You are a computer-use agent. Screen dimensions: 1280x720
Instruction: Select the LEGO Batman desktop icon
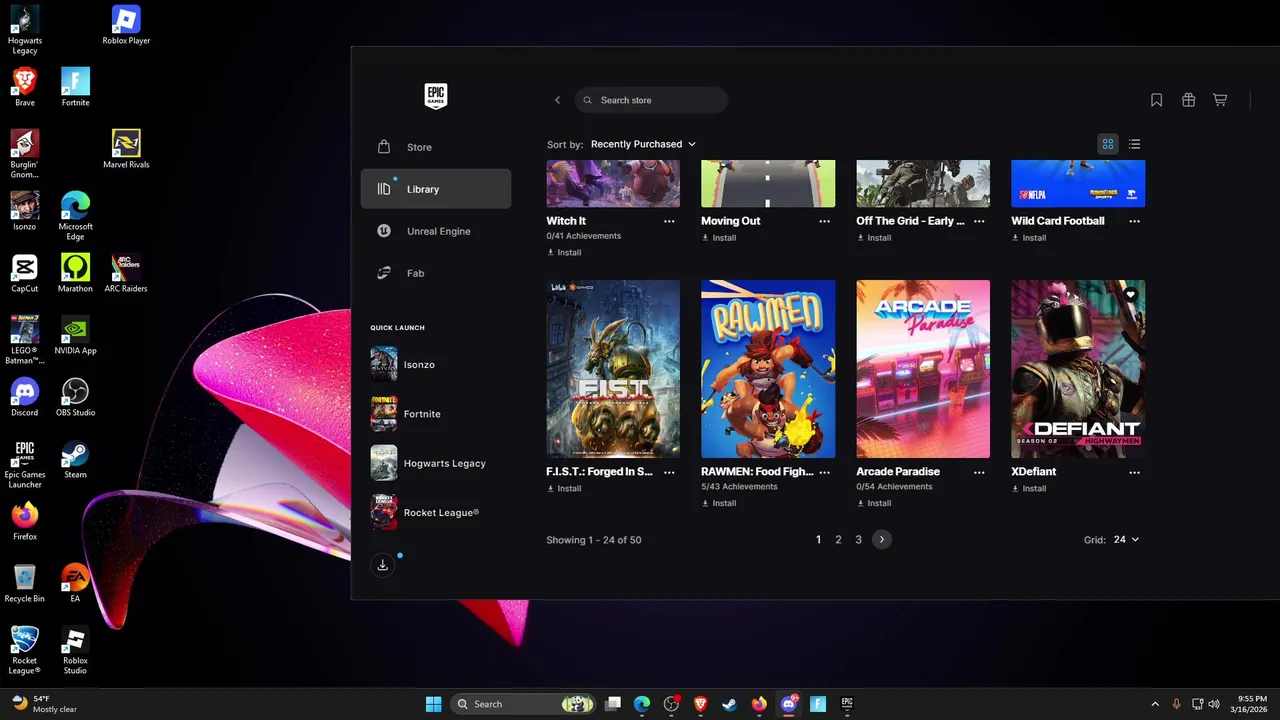[25, 341]
